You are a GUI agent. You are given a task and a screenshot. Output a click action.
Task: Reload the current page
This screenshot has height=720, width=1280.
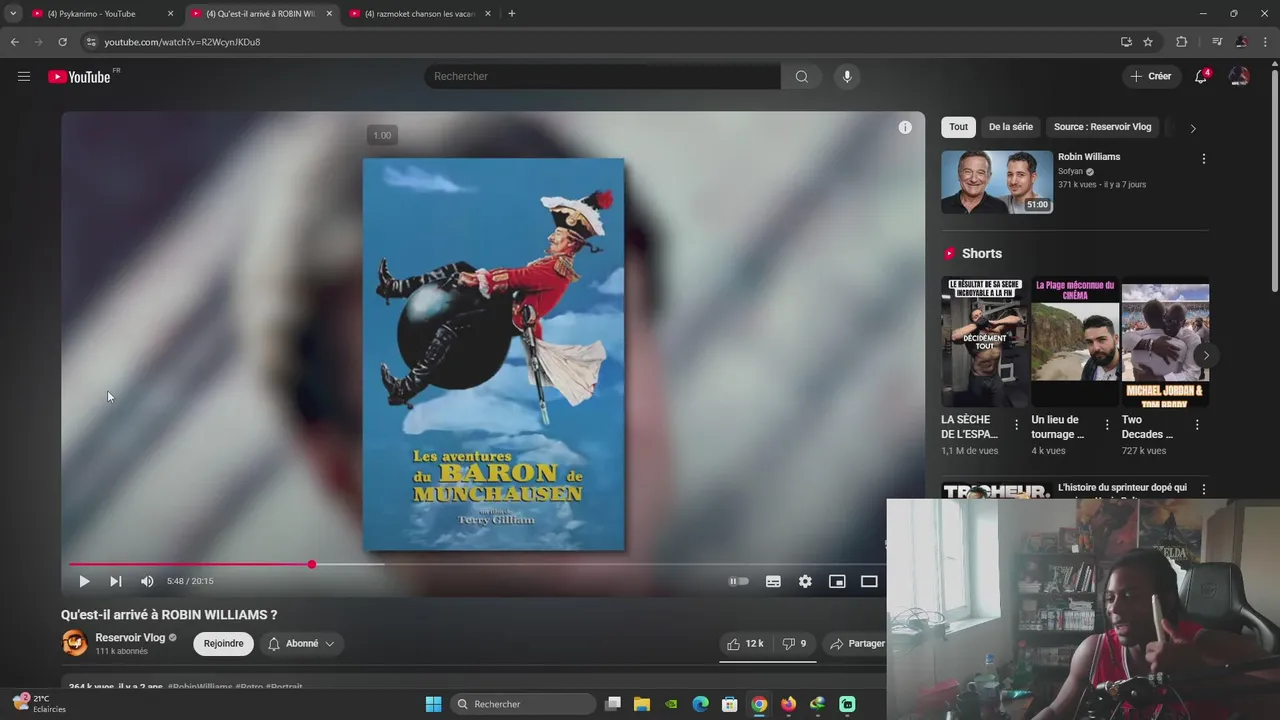pyautogui.click(x=62, y=42)
